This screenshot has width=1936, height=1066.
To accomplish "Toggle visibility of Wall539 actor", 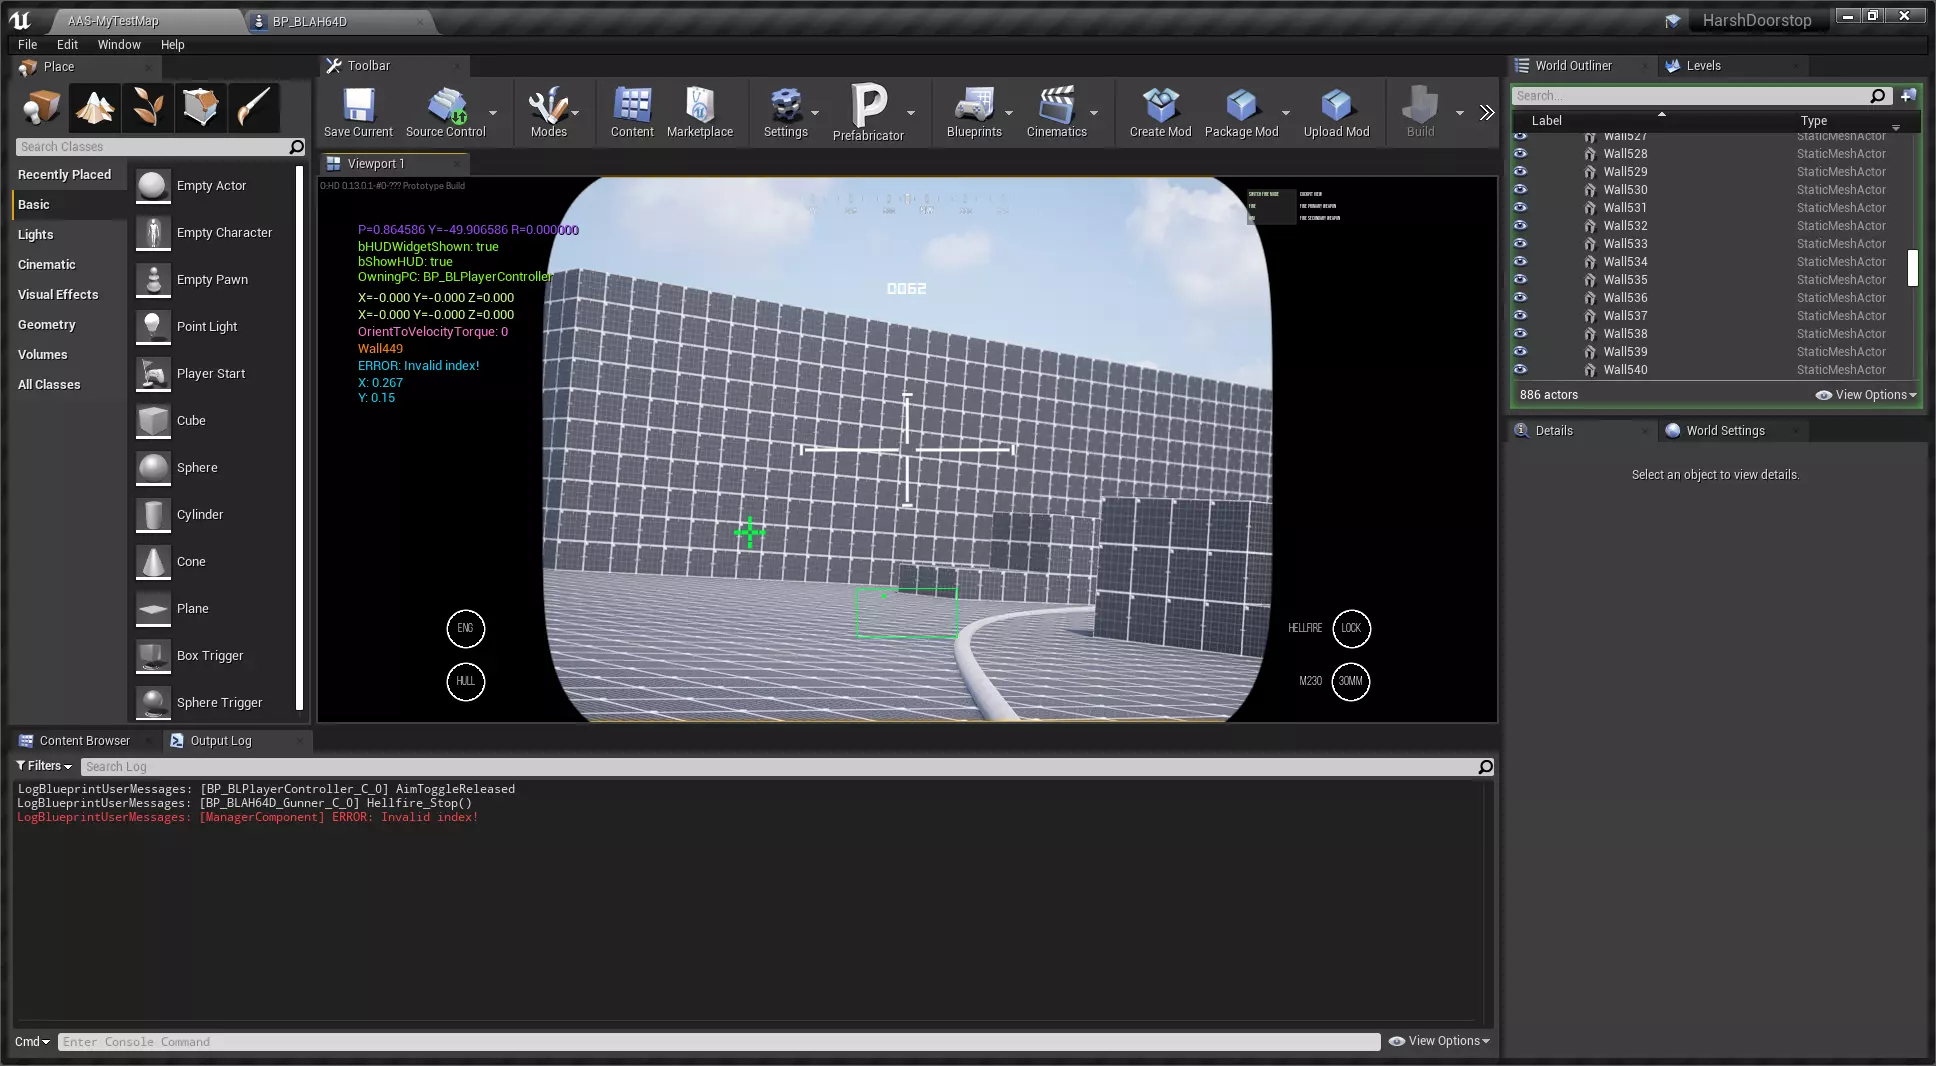I will 1520,351.
